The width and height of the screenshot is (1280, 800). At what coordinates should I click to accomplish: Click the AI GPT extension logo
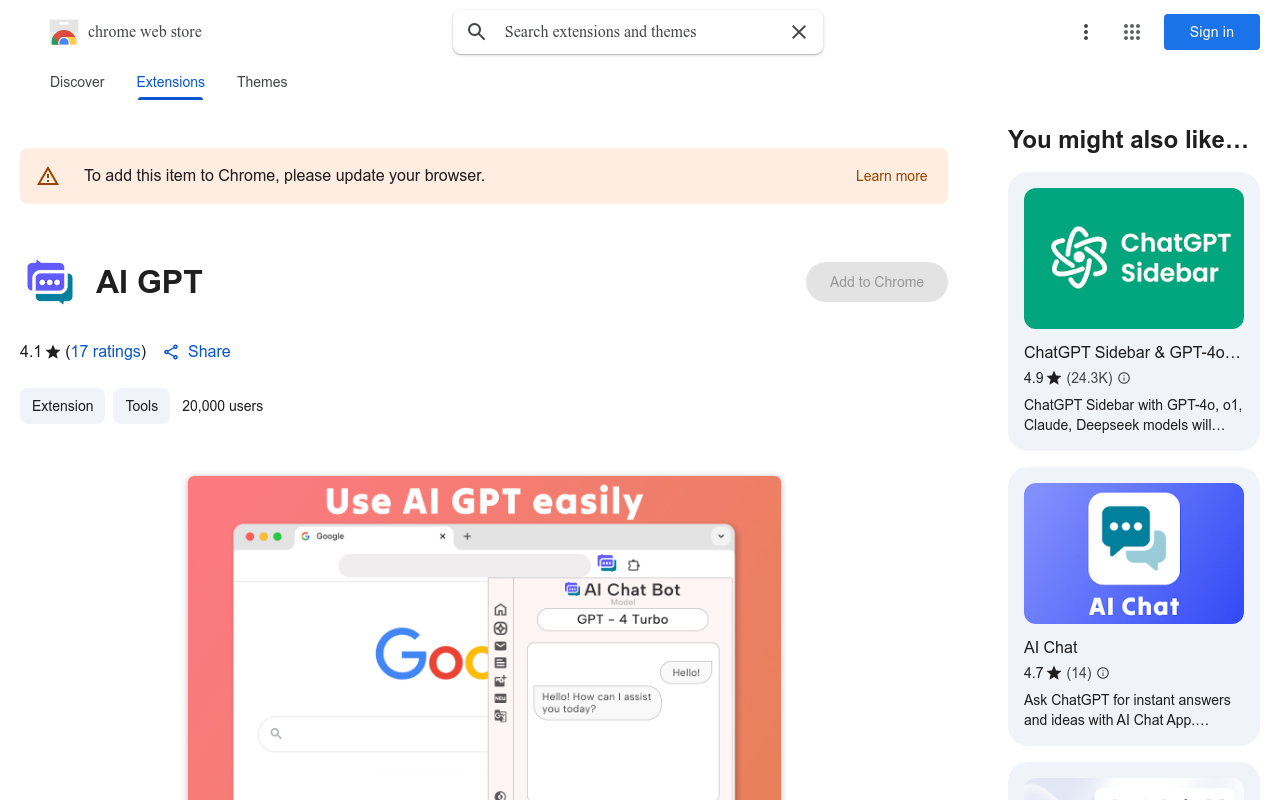coord(50,282)
